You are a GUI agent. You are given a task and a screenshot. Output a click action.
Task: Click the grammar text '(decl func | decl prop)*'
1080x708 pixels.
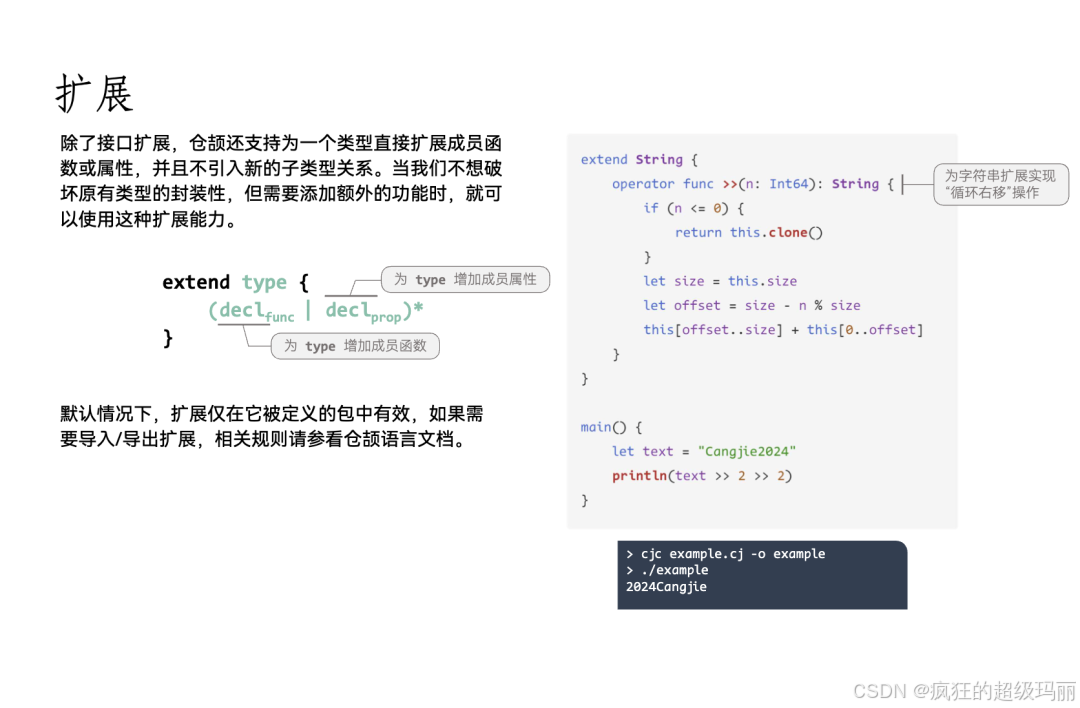315,312
